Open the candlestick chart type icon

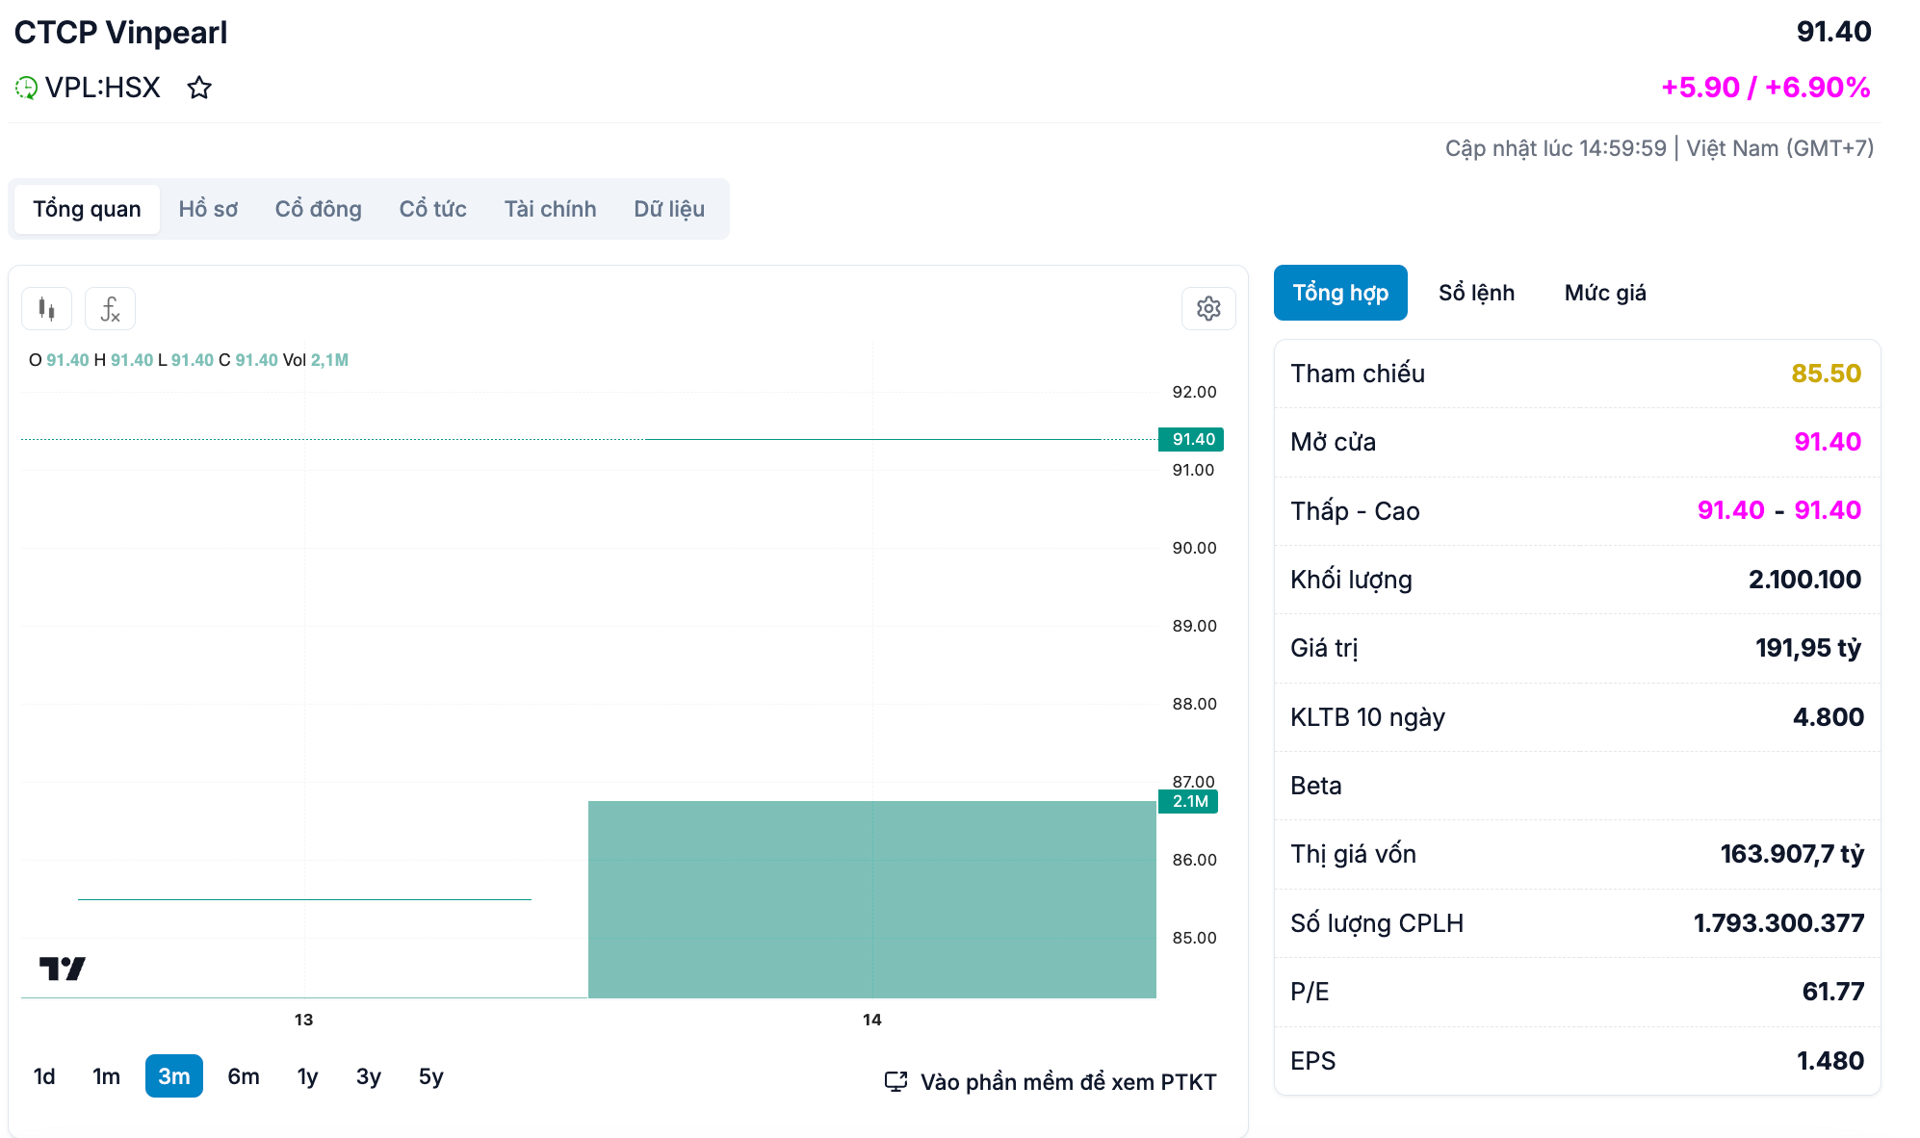(x=46, y=308)
